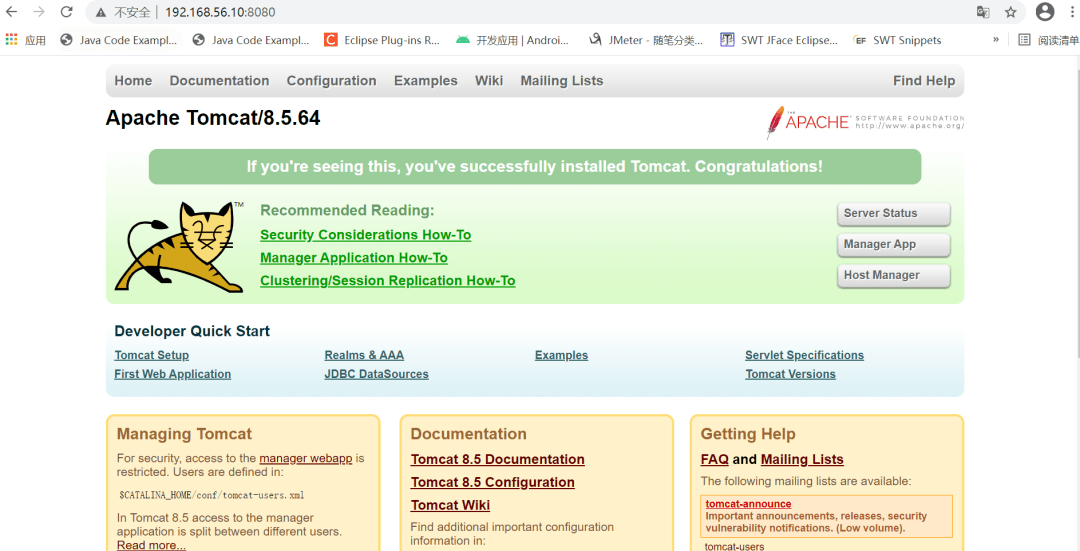1080x551 pixels.
Task: Click the Host Manager button
Action: point(894,276)
